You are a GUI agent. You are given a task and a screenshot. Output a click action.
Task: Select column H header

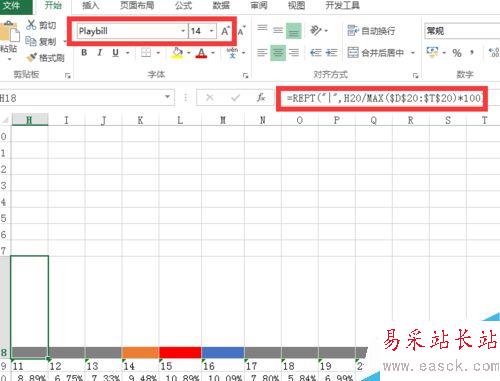click(x=30, y=120)
